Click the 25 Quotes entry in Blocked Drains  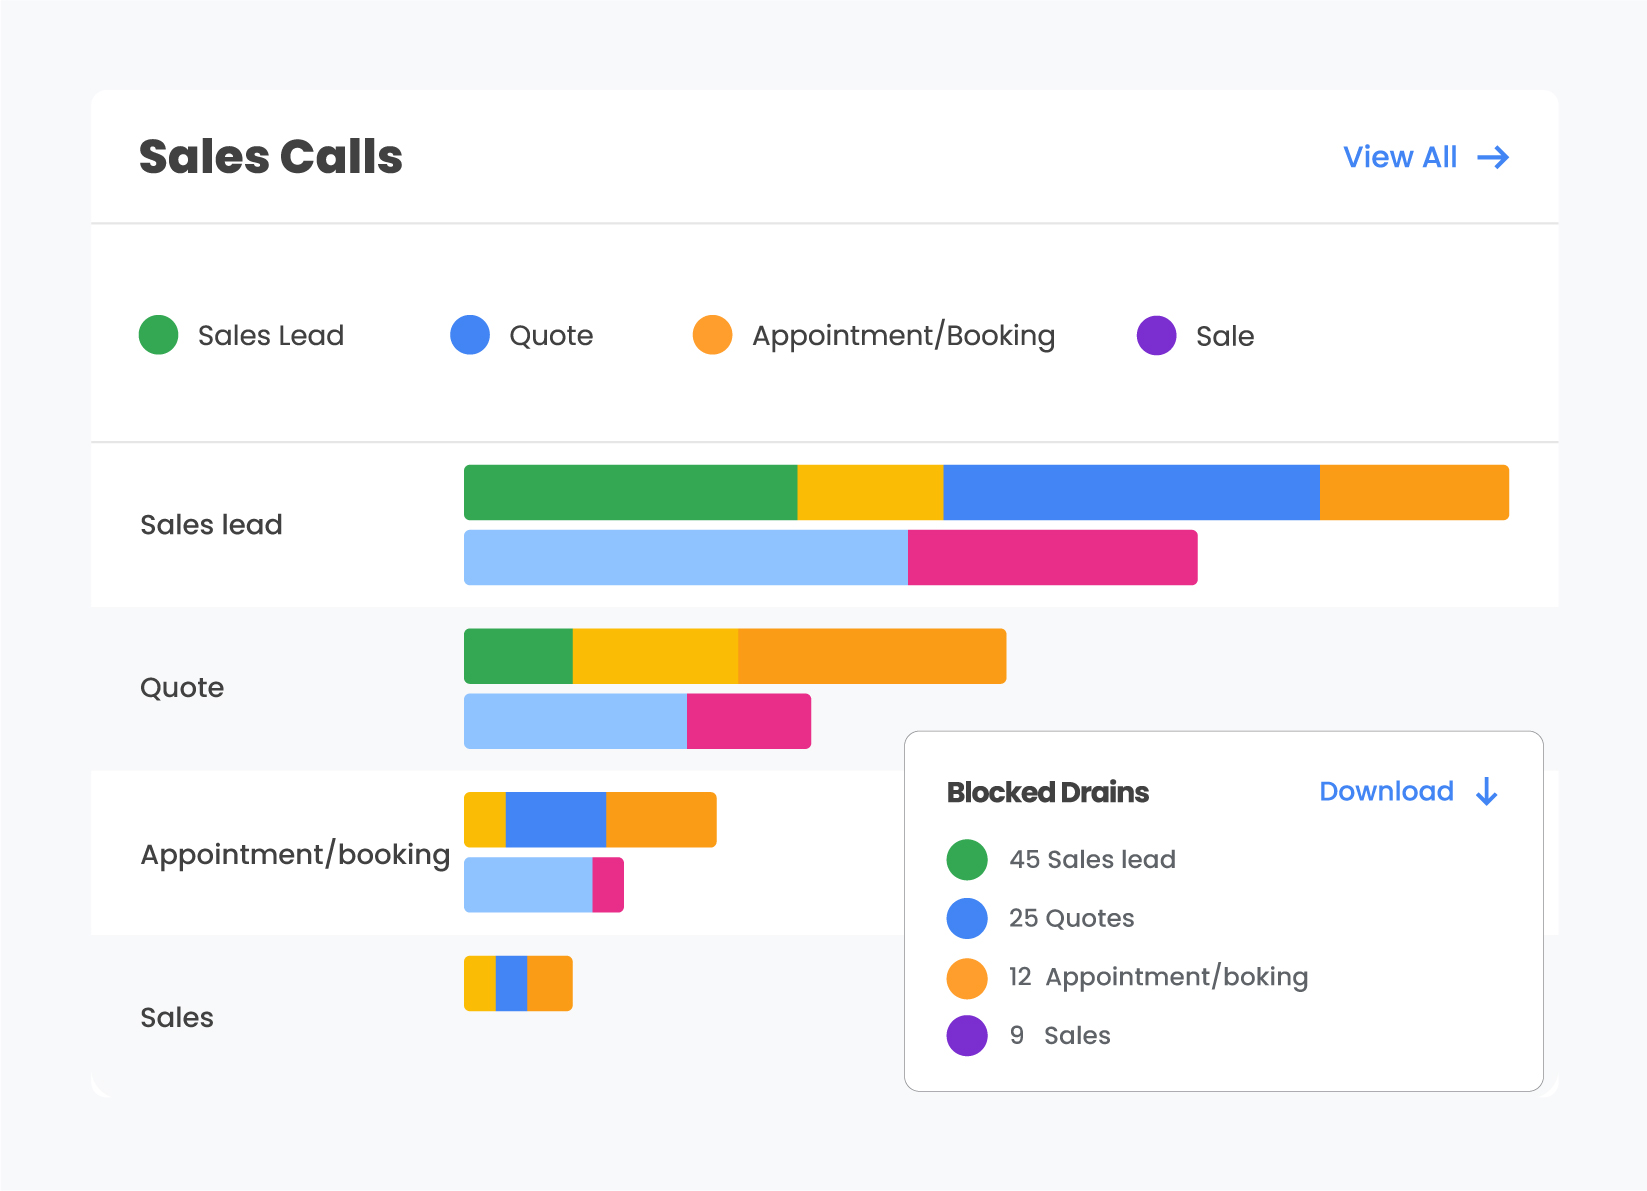click(x=1071, y=918)
